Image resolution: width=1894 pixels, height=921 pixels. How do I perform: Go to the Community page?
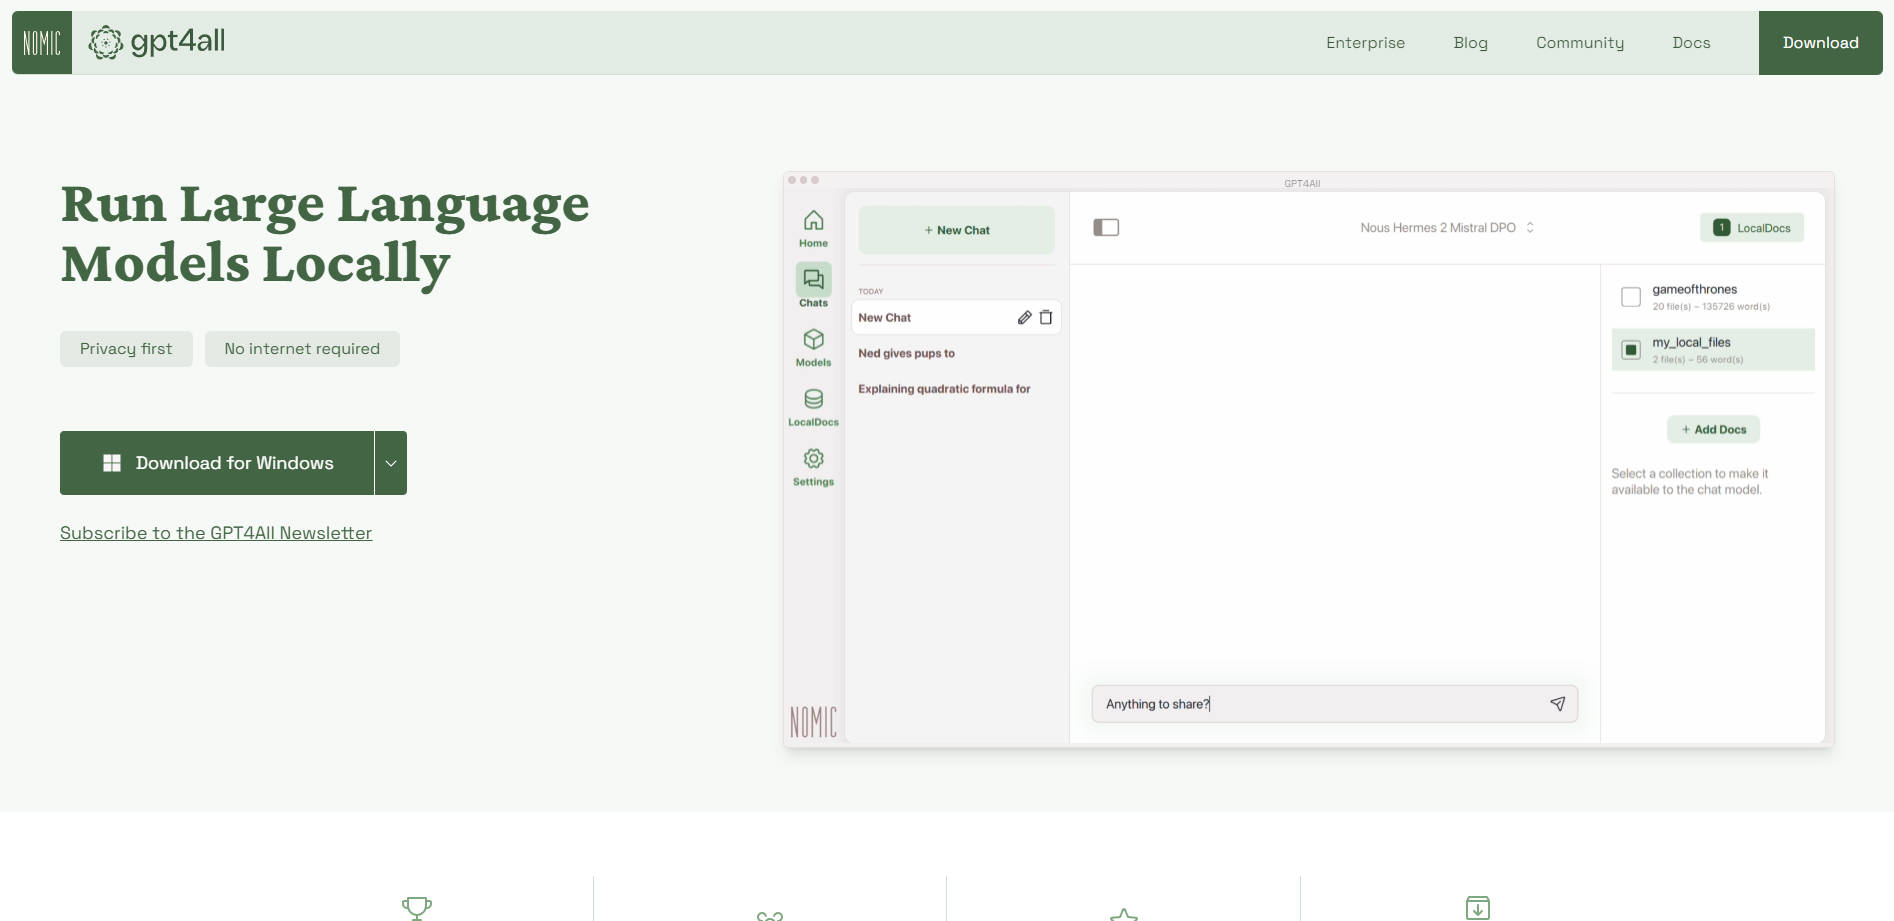[1580, 43]
